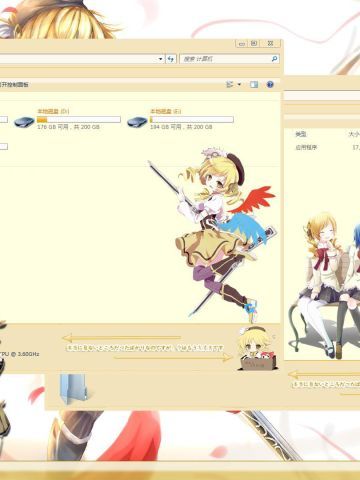
Task: Sort by the 类型 column in right window
Action: (x=301, y=134)
